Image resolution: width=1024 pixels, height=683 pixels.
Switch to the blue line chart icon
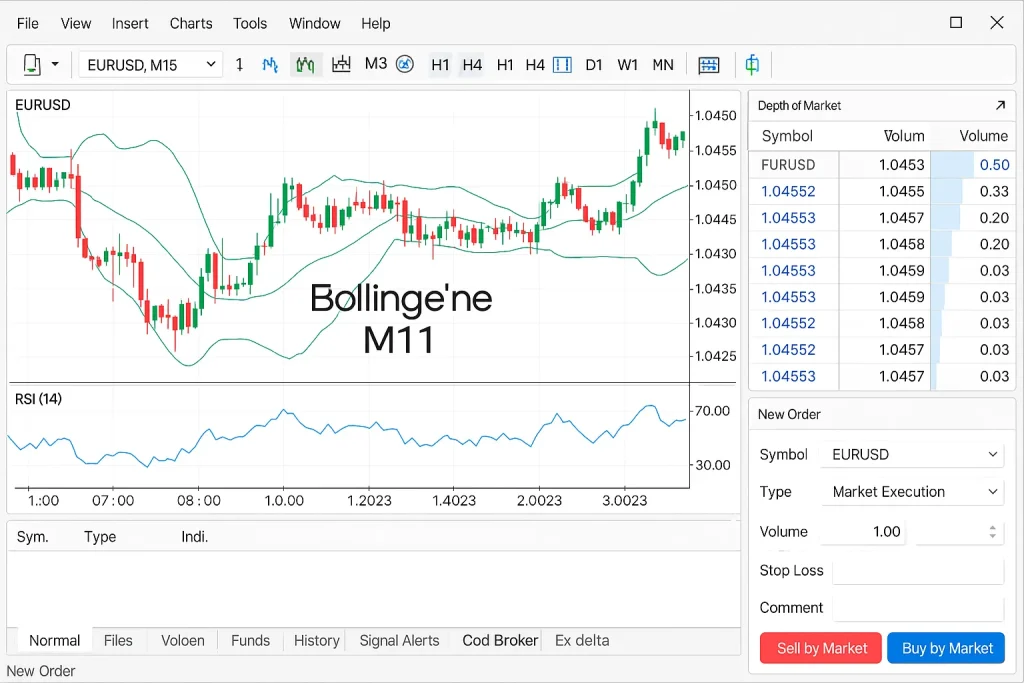coord(270,65)
